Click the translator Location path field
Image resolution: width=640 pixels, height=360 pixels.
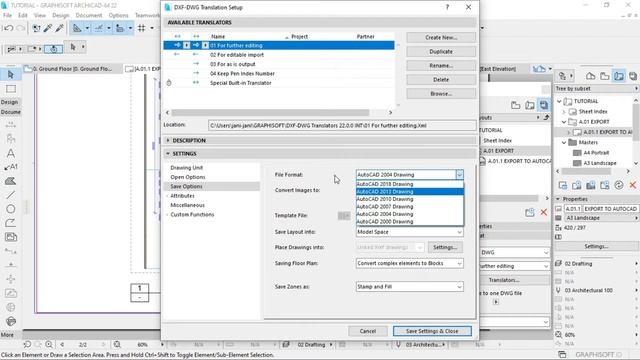pyautogui.click(x=342, y=126)
